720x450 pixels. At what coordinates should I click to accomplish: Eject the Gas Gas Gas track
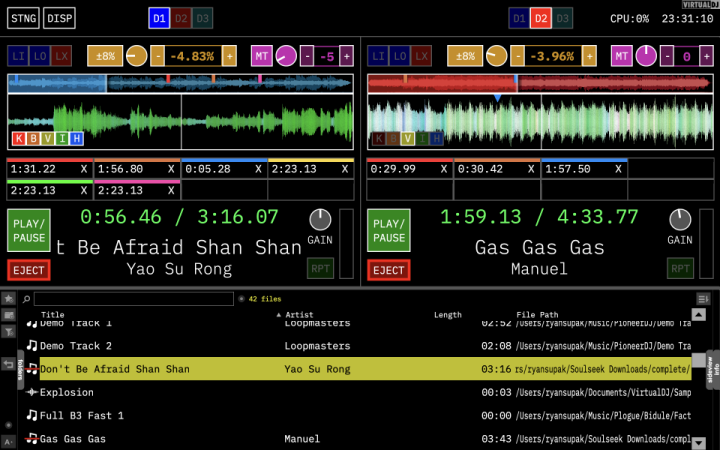pos(389,270)
